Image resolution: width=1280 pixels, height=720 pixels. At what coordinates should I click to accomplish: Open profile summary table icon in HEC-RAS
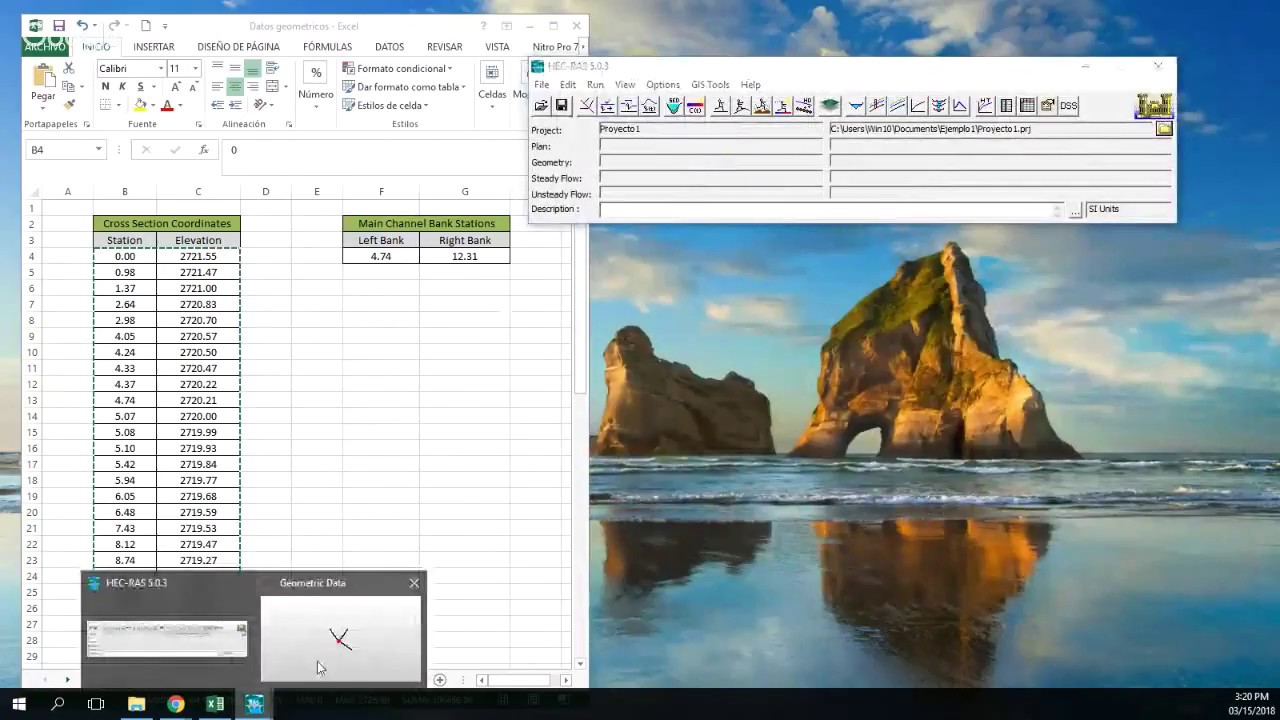[x=1027, y=105]
